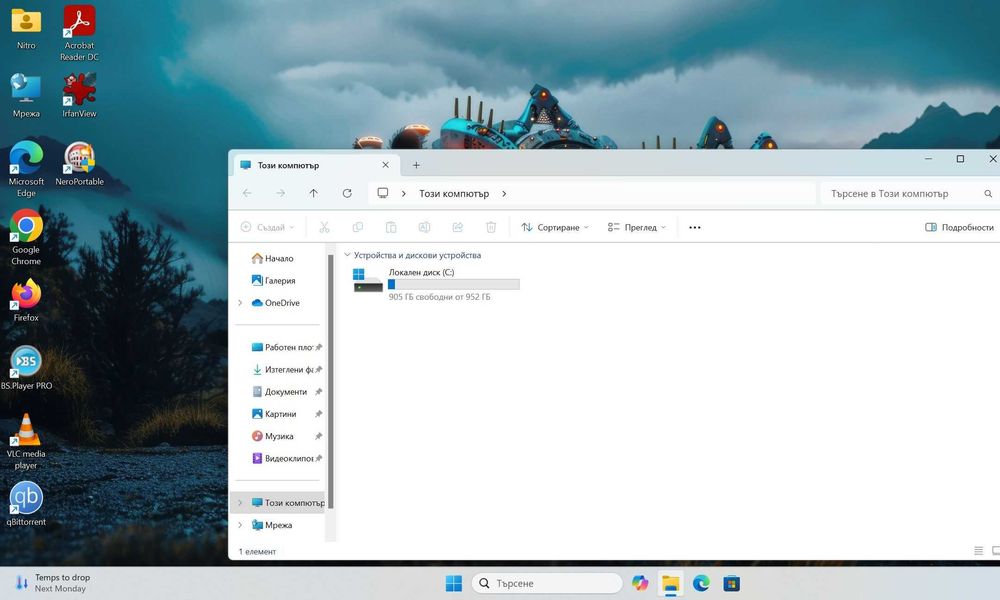
Task: Open Microsoft Edge desktop shortcut
Action: (x=26, y=170)
